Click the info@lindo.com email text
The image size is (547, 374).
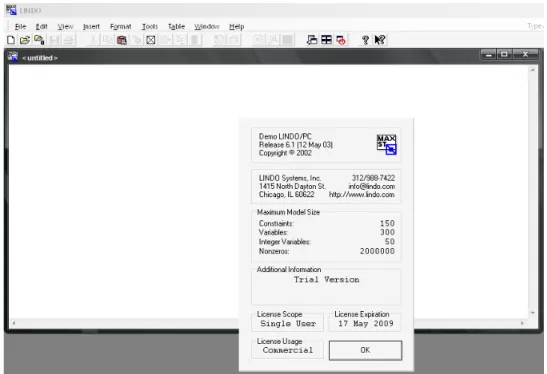click(372, 186)
